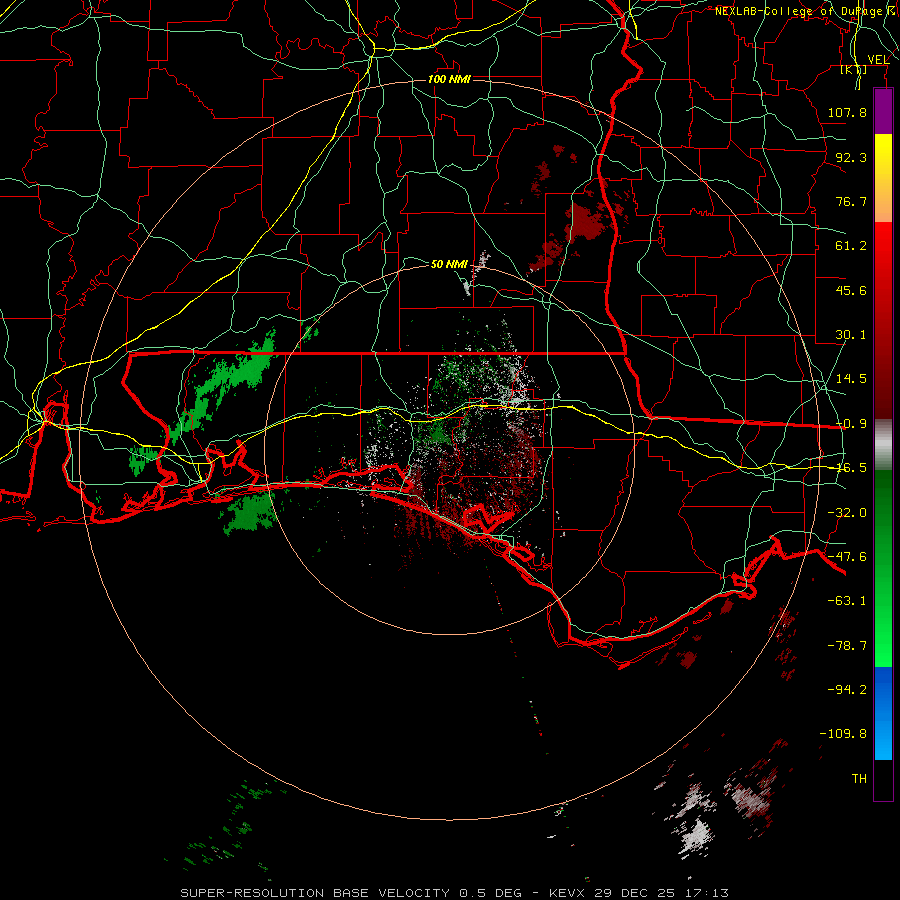
Task: Select the purple segment of the velocity colorbar
Action: tap(883, 111)
